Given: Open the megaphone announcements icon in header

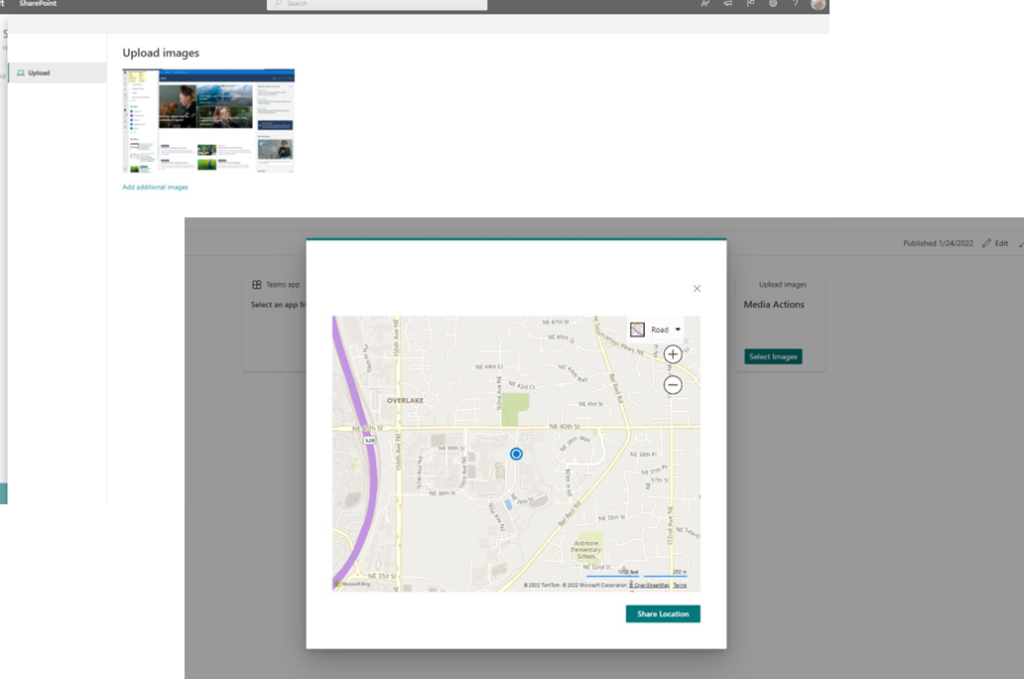Looking at the screenshot, I should click(x=728, y=4).
